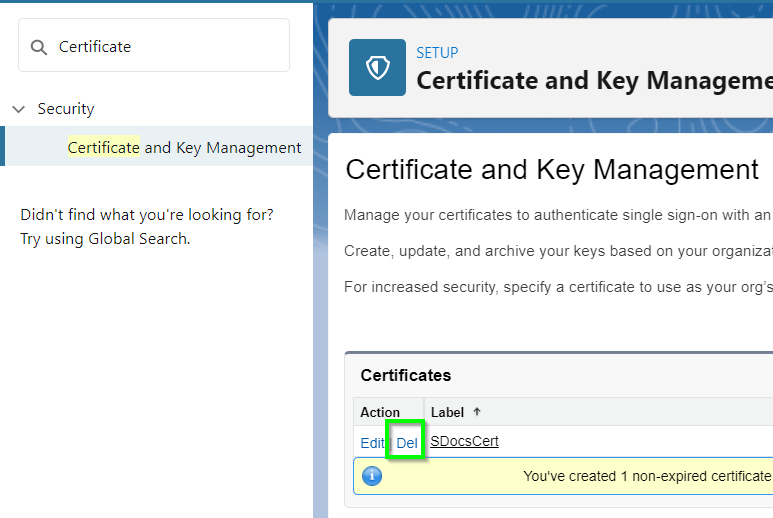The width and height of the screenshot is (773, 518).
Task: Click the shield icon in the Setup header
Action: point(378,68)
